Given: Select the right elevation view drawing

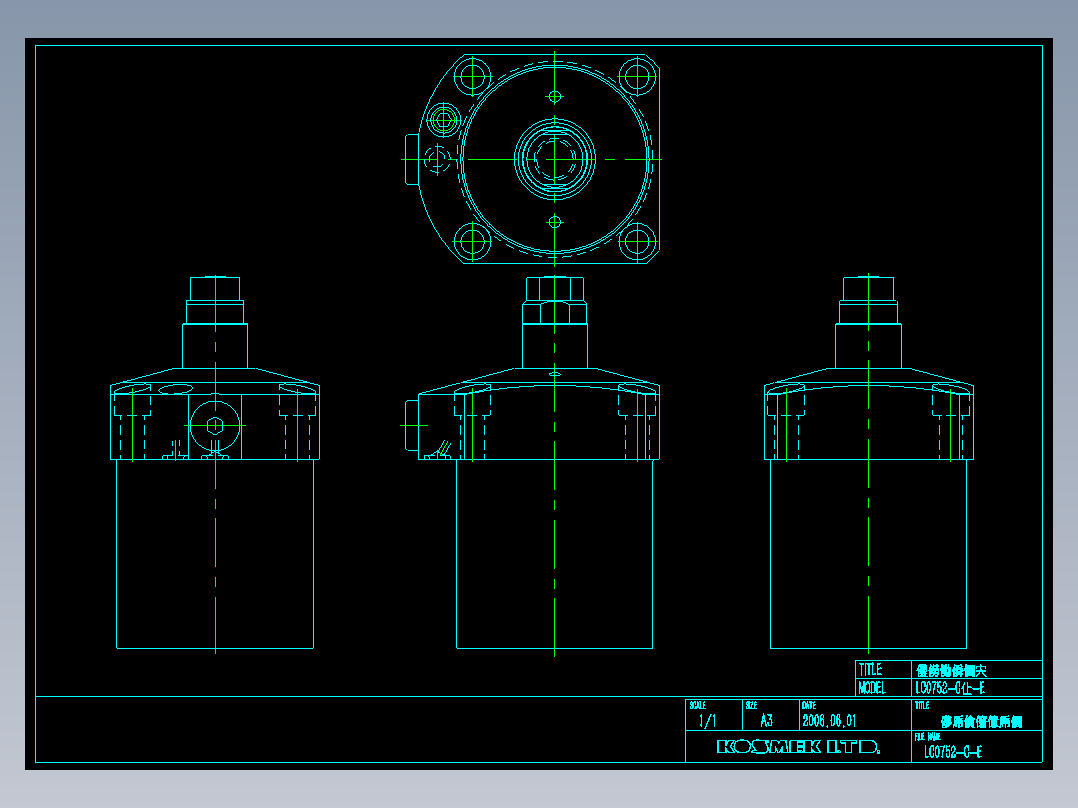Looking at the screenshot, I should pos(869,463).
